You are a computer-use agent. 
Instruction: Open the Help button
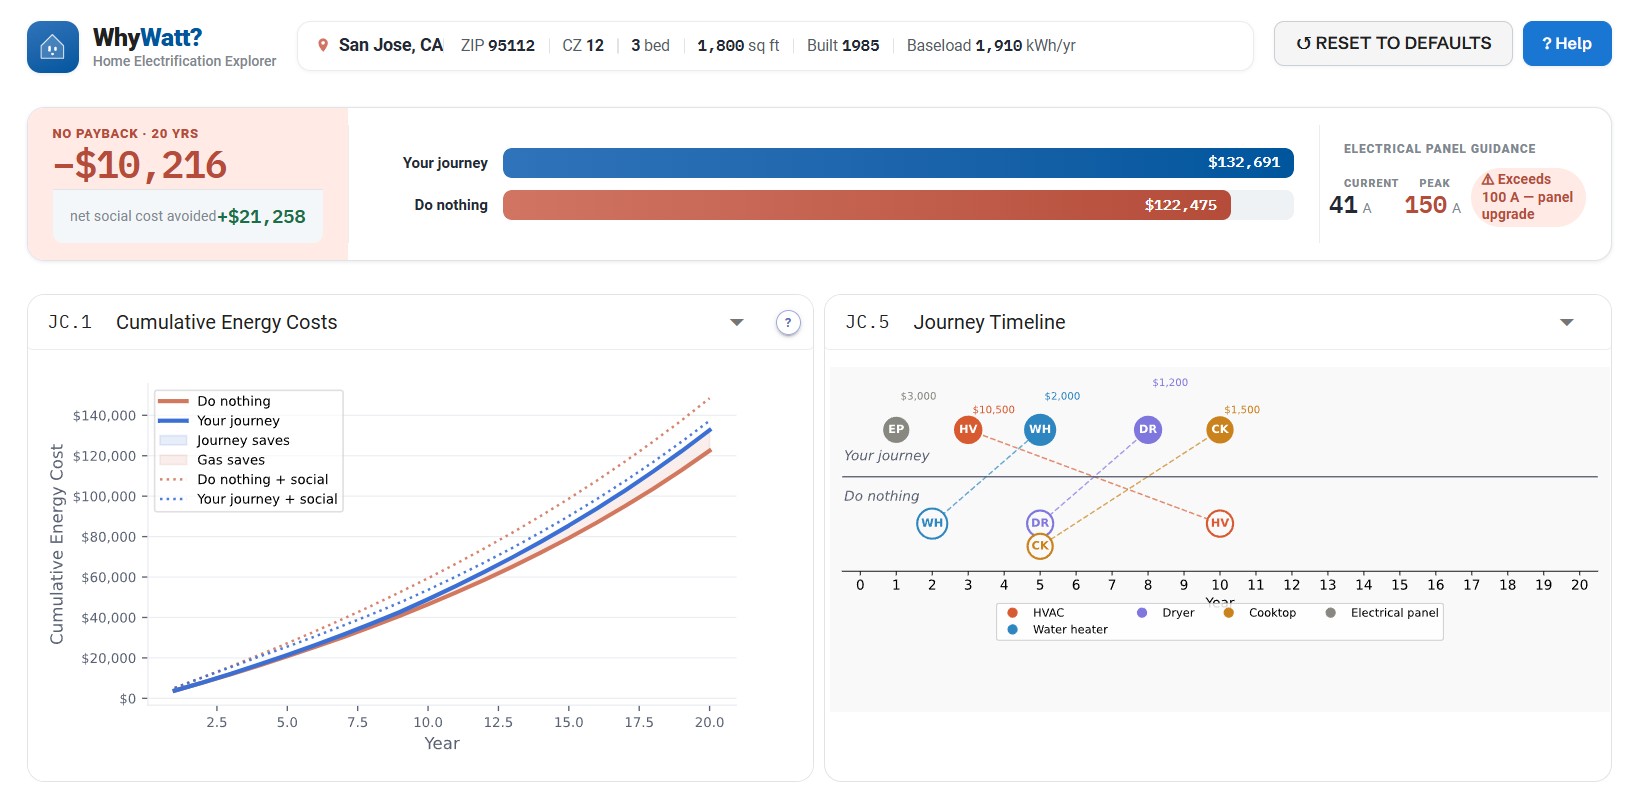point(1567,44)
